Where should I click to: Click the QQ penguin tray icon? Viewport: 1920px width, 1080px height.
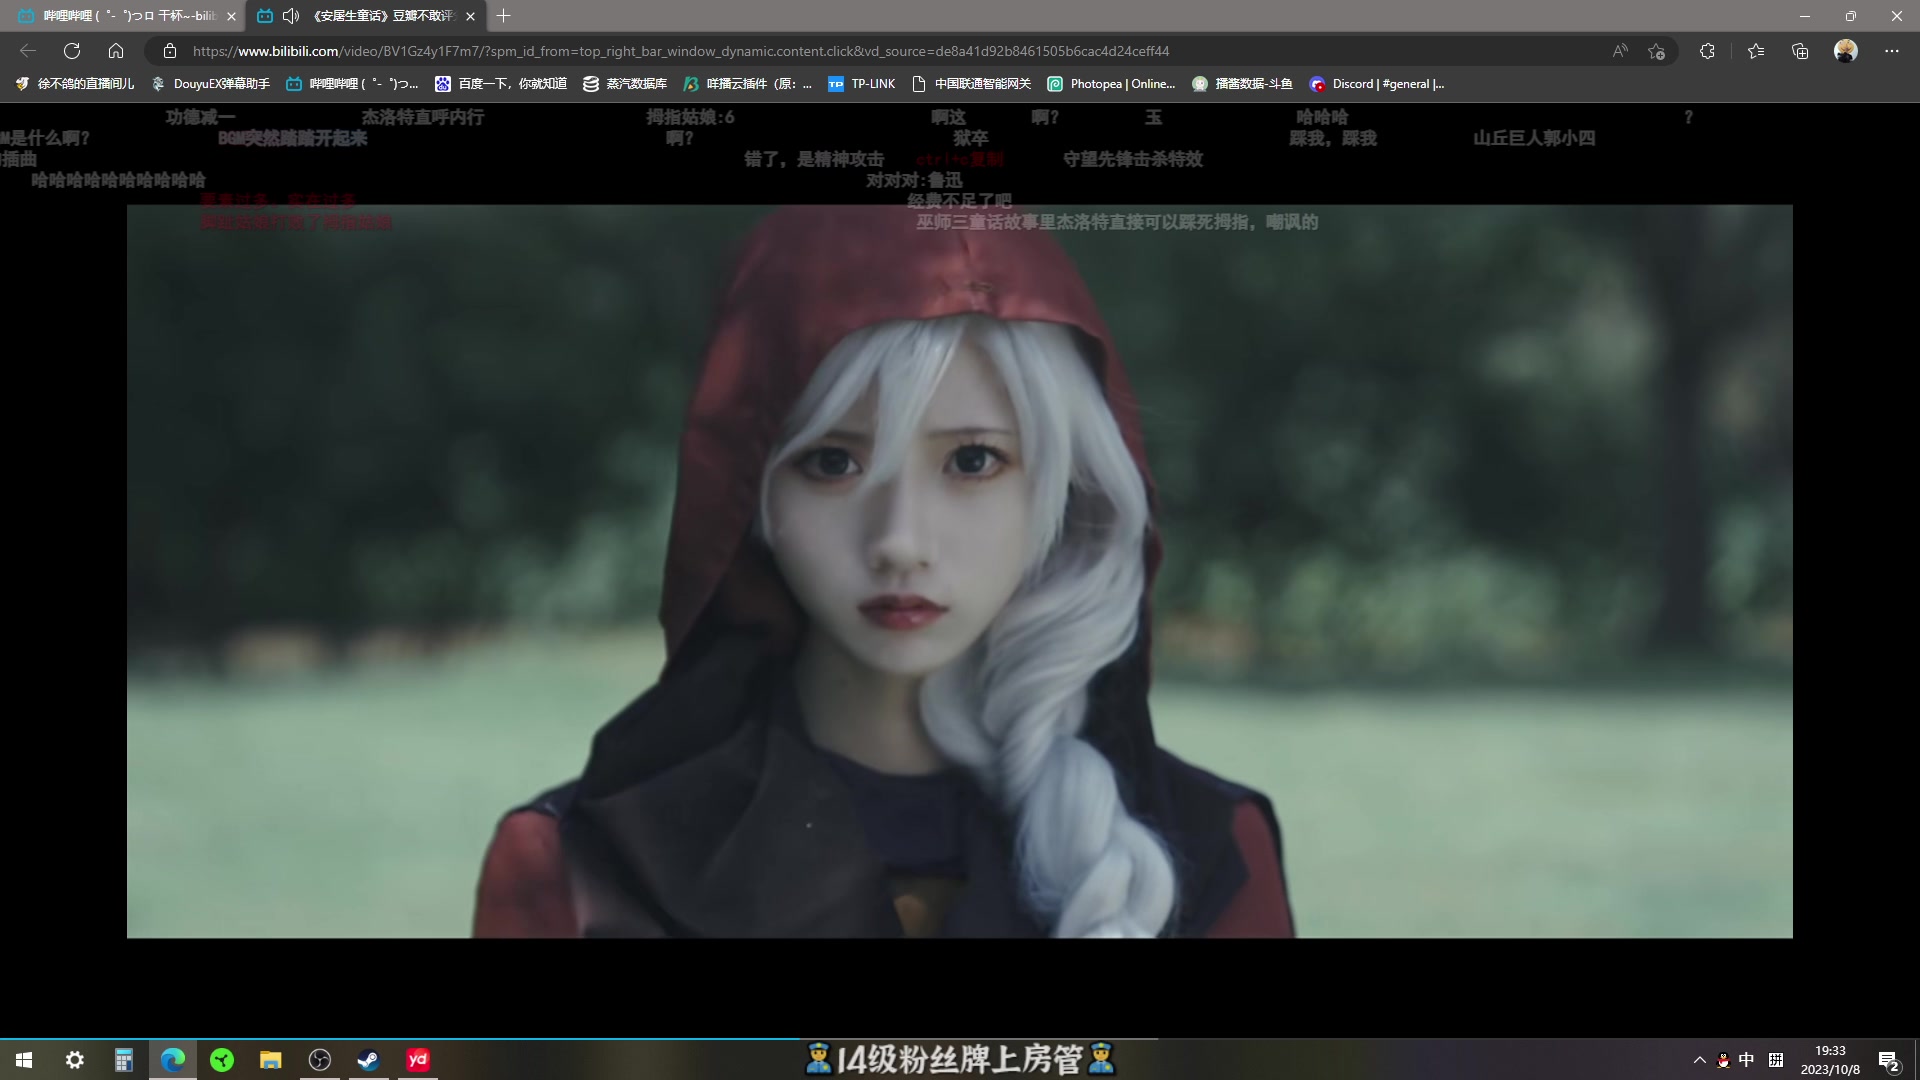(1723, 1060)
